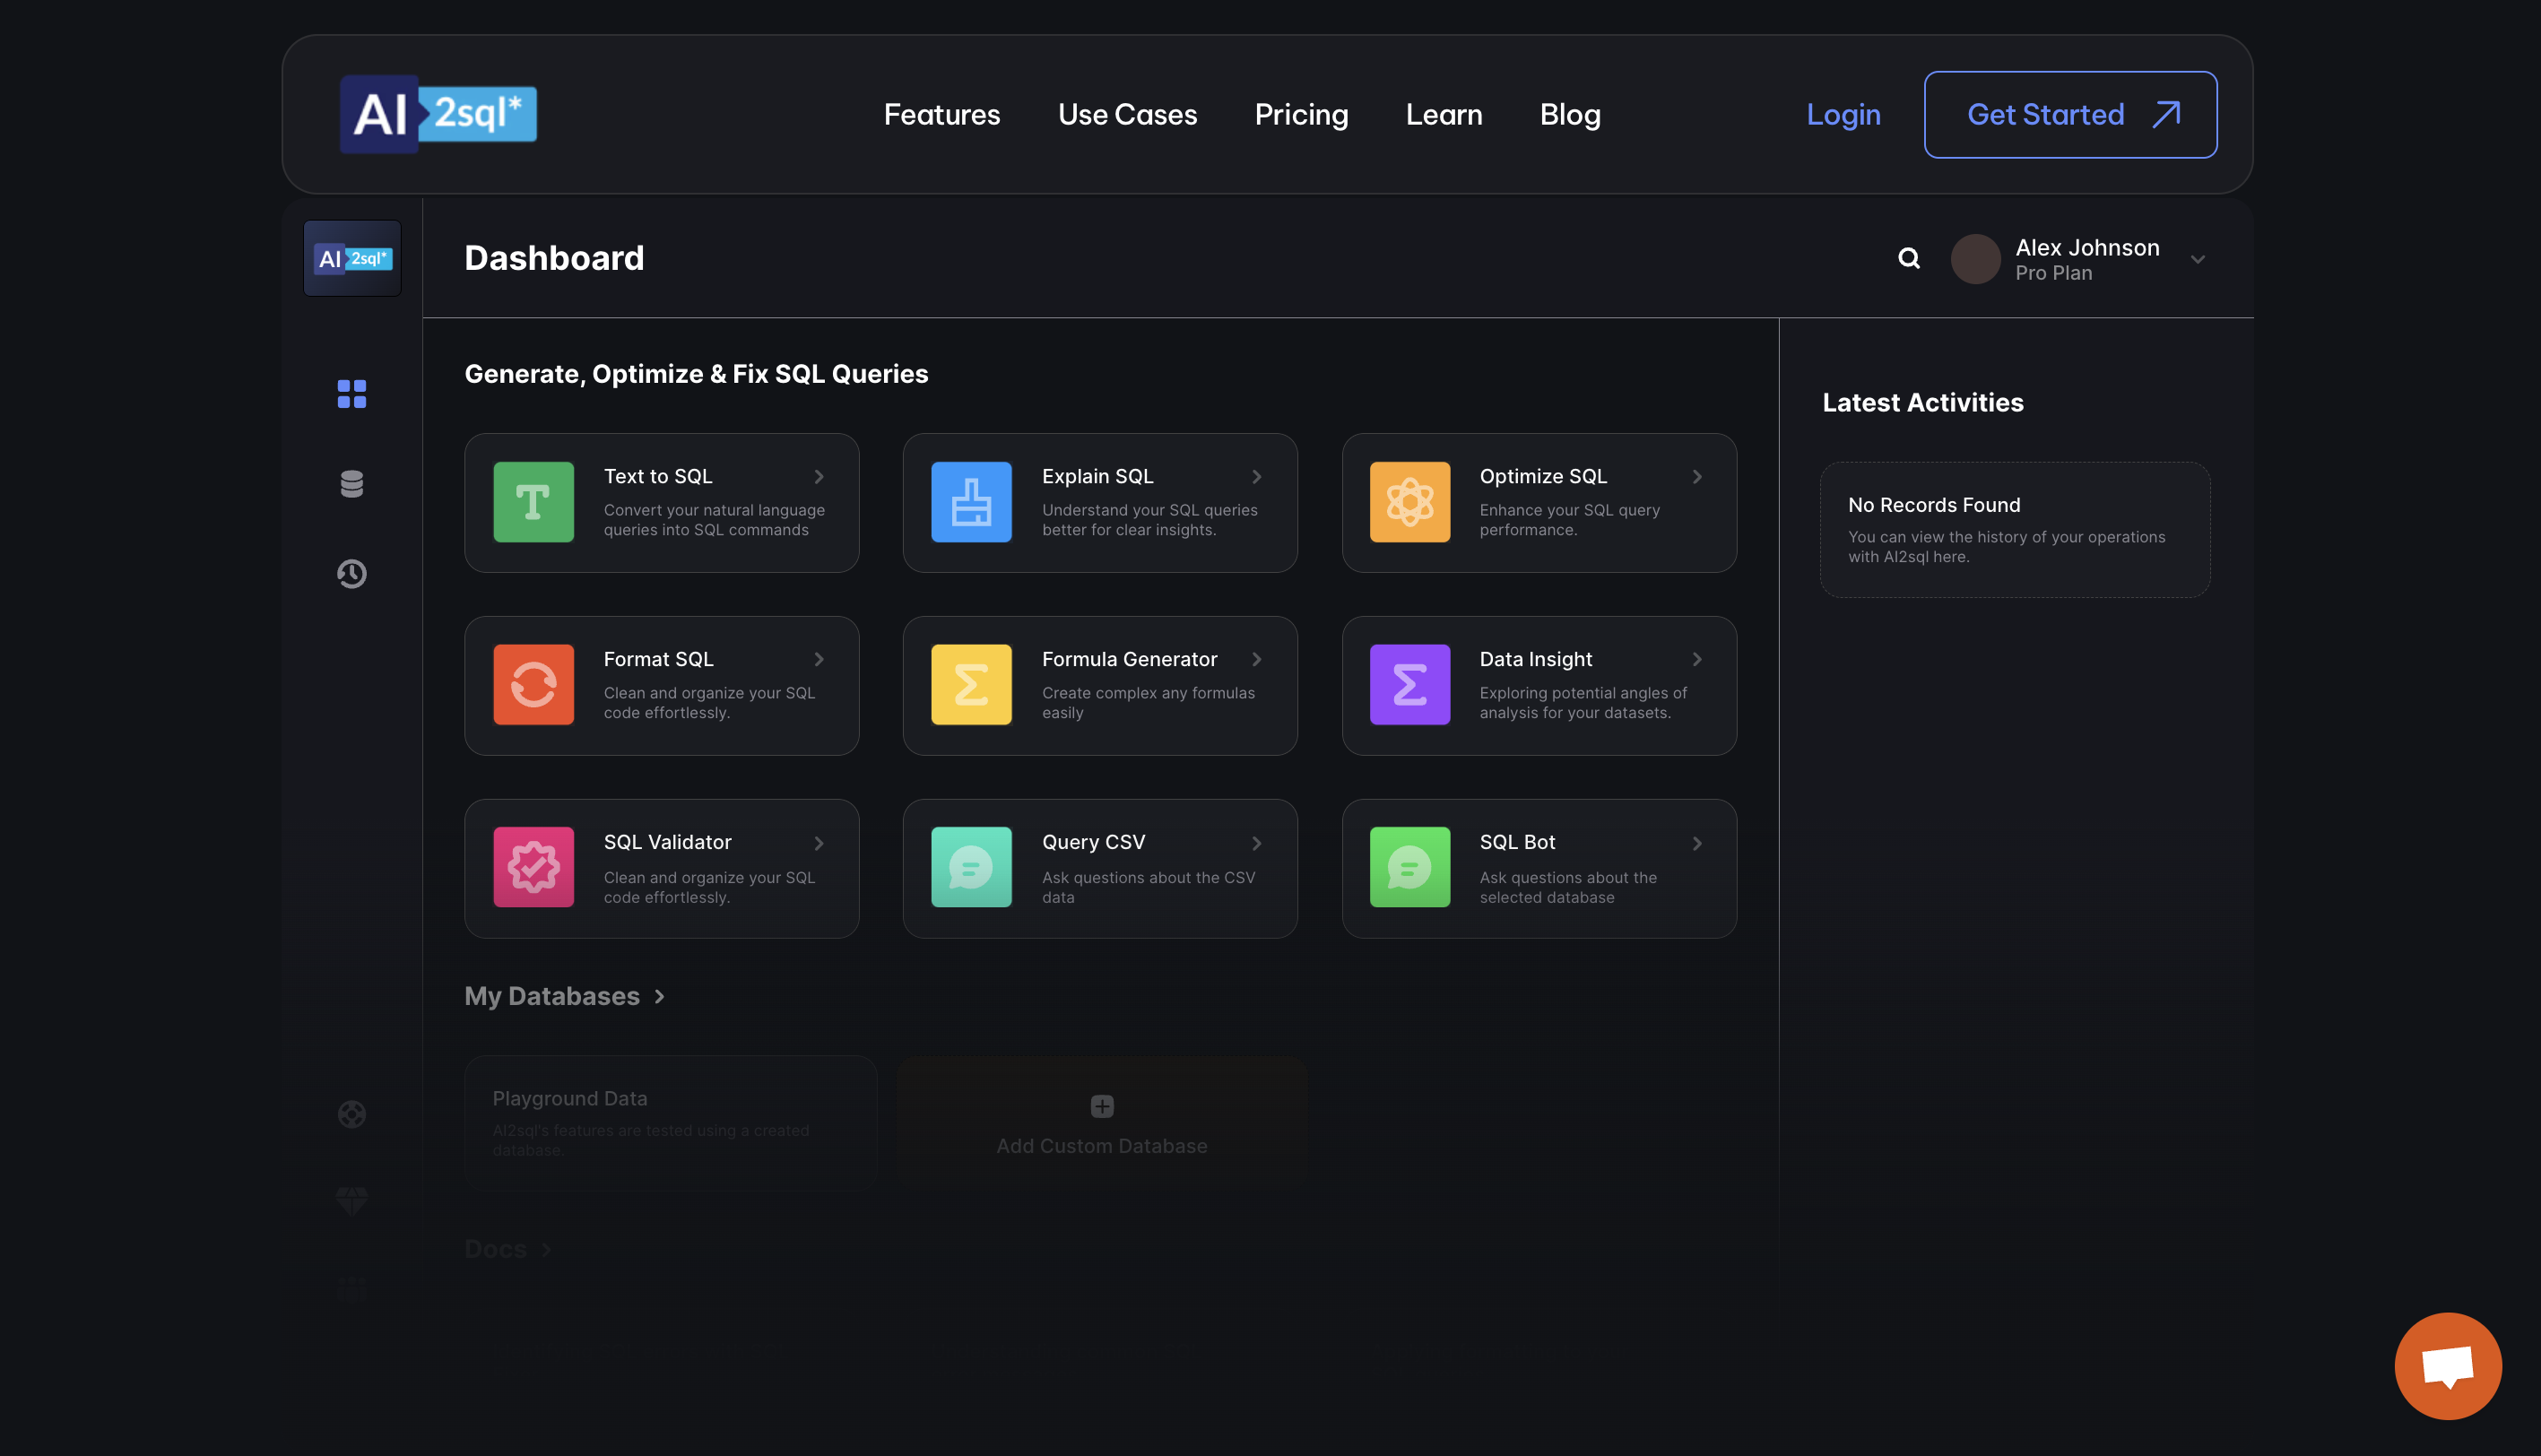2541x1456 pixels.
Task: Click the red Format SQL refresh icon
Action: tap(533, 685)
